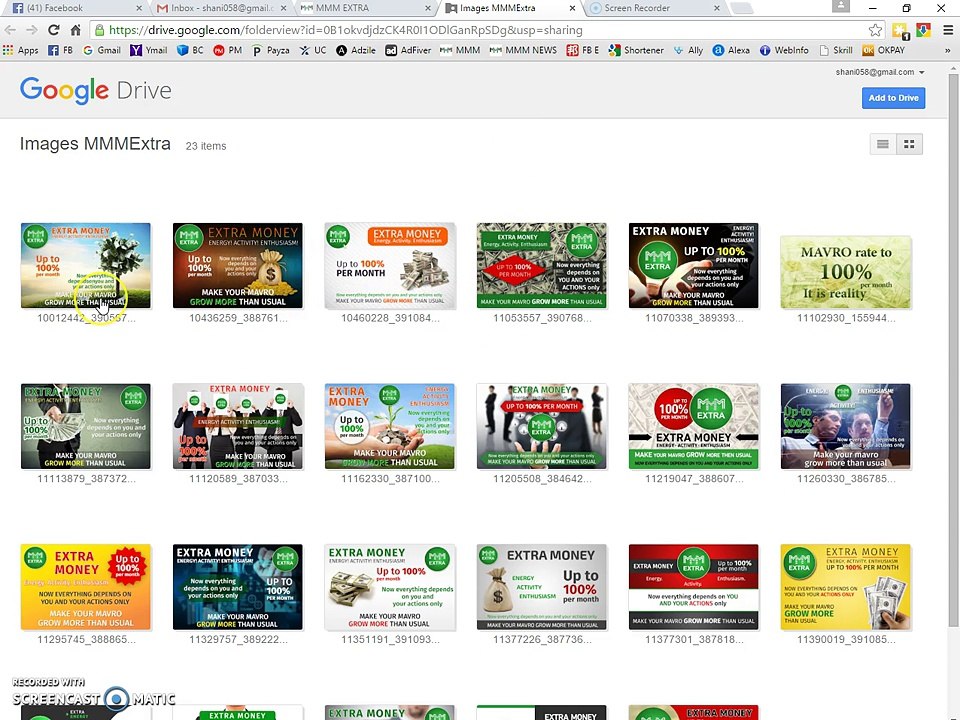Open the PM bookmark
This screenshot has height=720, width=960.
228,50
